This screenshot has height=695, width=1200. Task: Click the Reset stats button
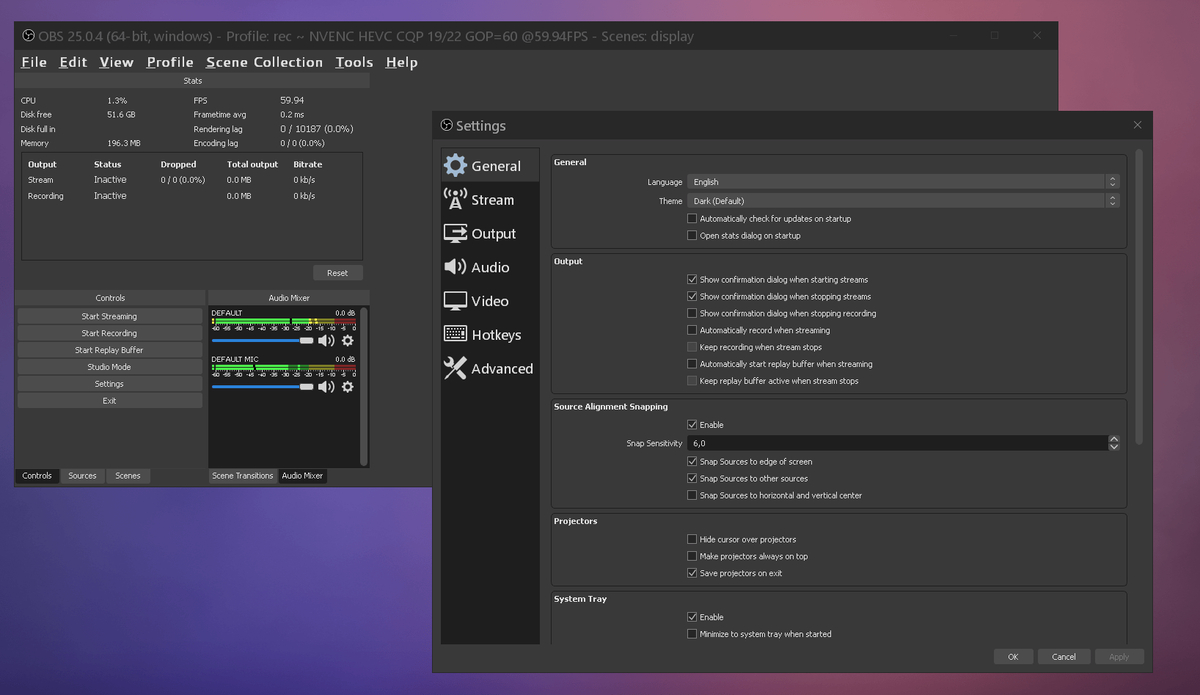tap(338, 273)
